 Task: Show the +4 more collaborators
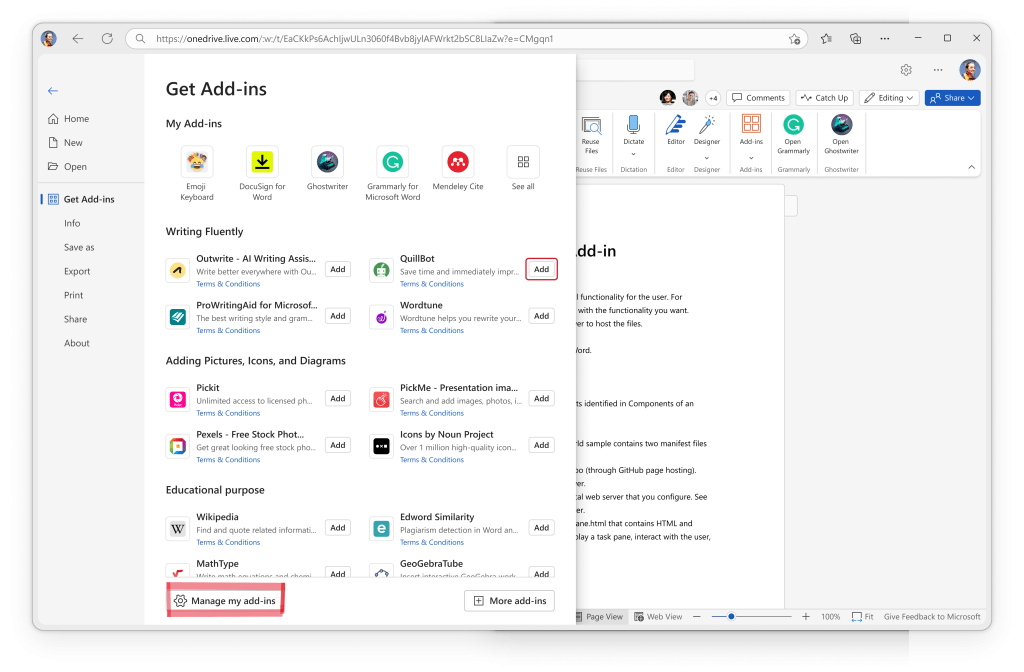coord(713,98)
